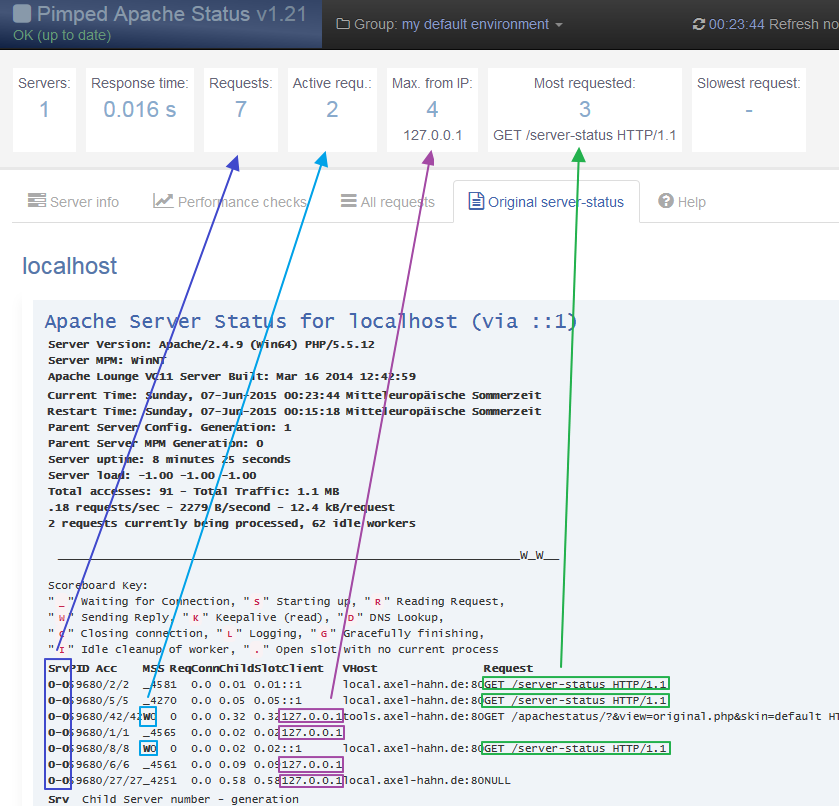Click the Most requested tile

[x=585, y=110]
